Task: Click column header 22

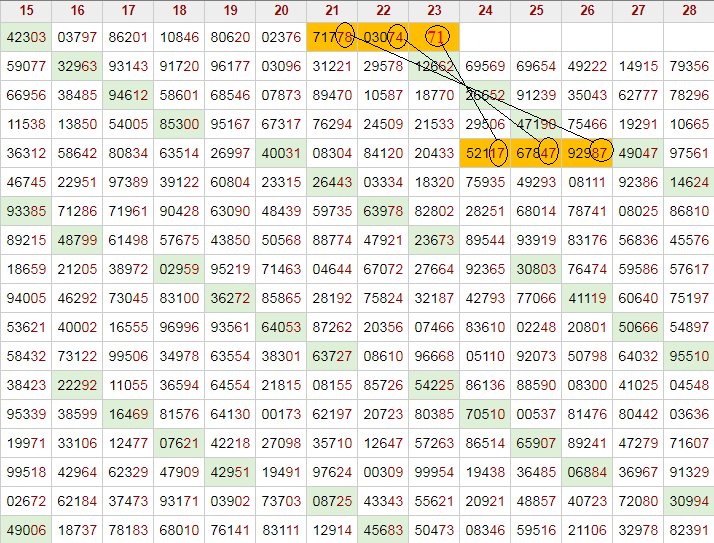Action: [x=383, y=10]
